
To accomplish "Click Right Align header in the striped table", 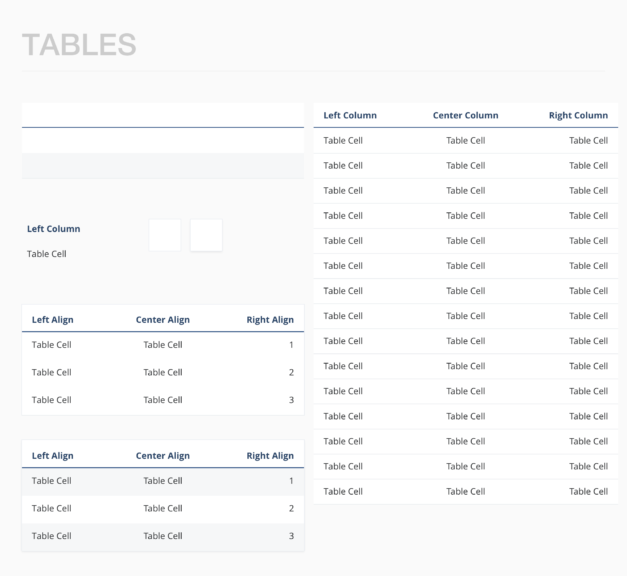I will coord(269,455).
